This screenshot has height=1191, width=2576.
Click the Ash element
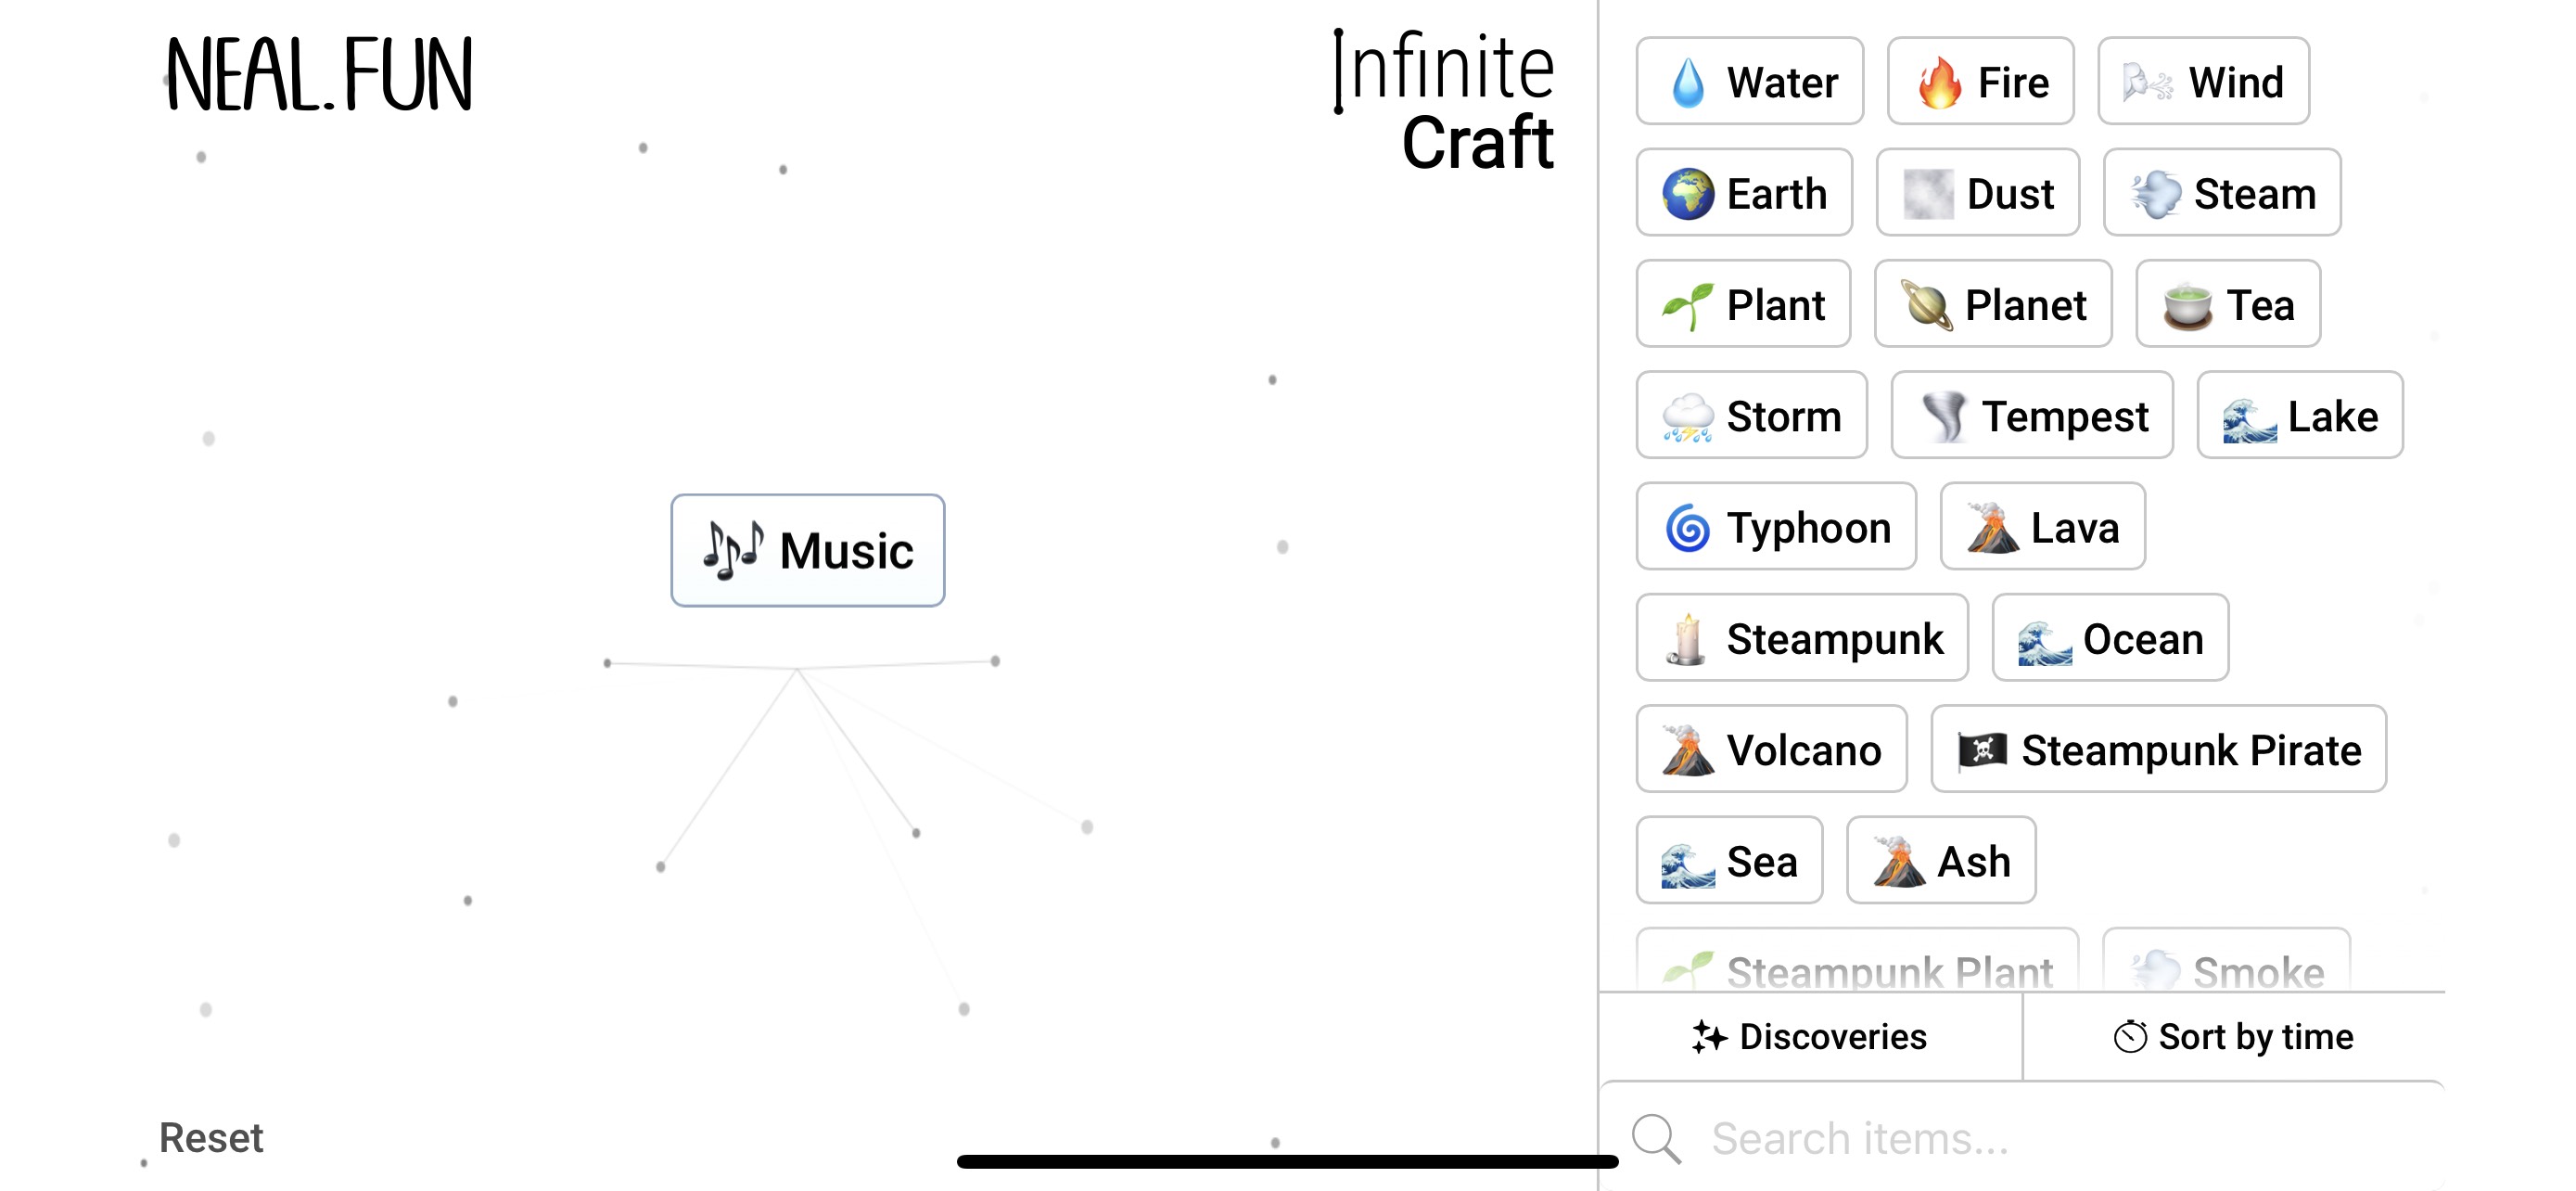click(1940, 861)
